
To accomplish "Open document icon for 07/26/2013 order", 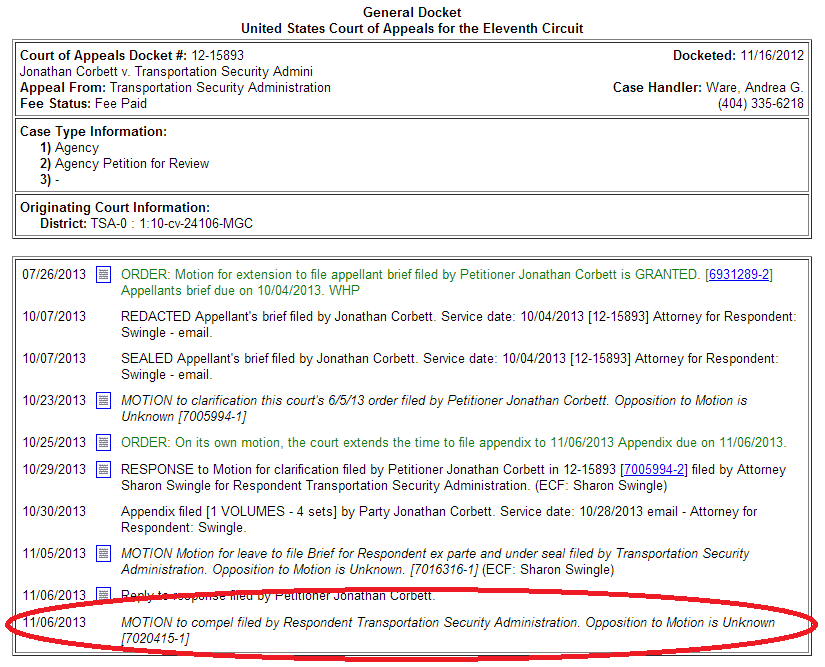I will coord(103,274).
